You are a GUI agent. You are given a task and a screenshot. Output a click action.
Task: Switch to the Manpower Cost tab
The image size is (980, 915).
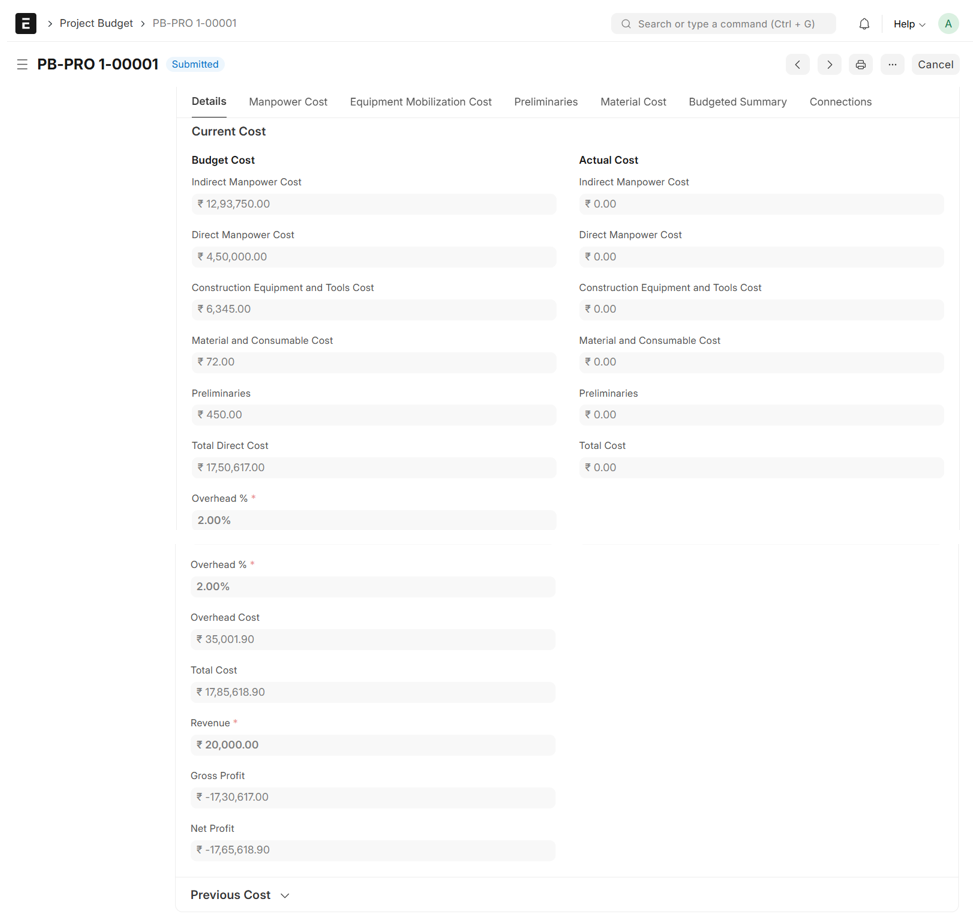[288, 102]
